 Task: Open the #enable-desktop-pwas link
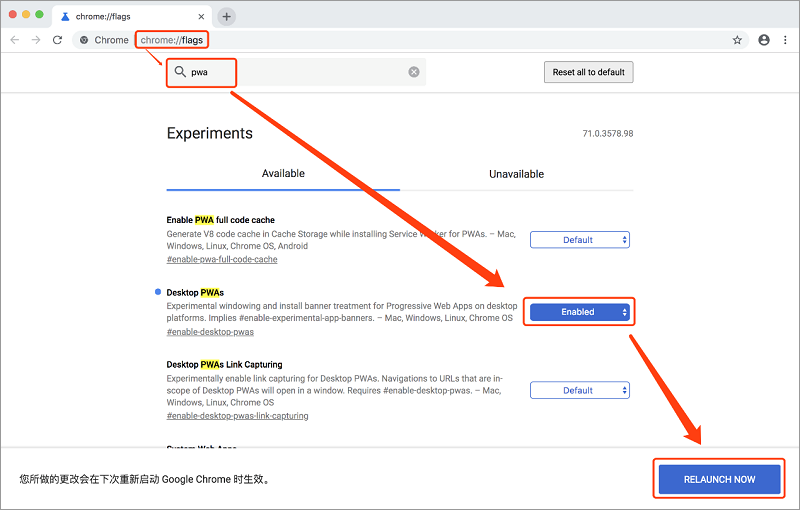coord(210,332)
